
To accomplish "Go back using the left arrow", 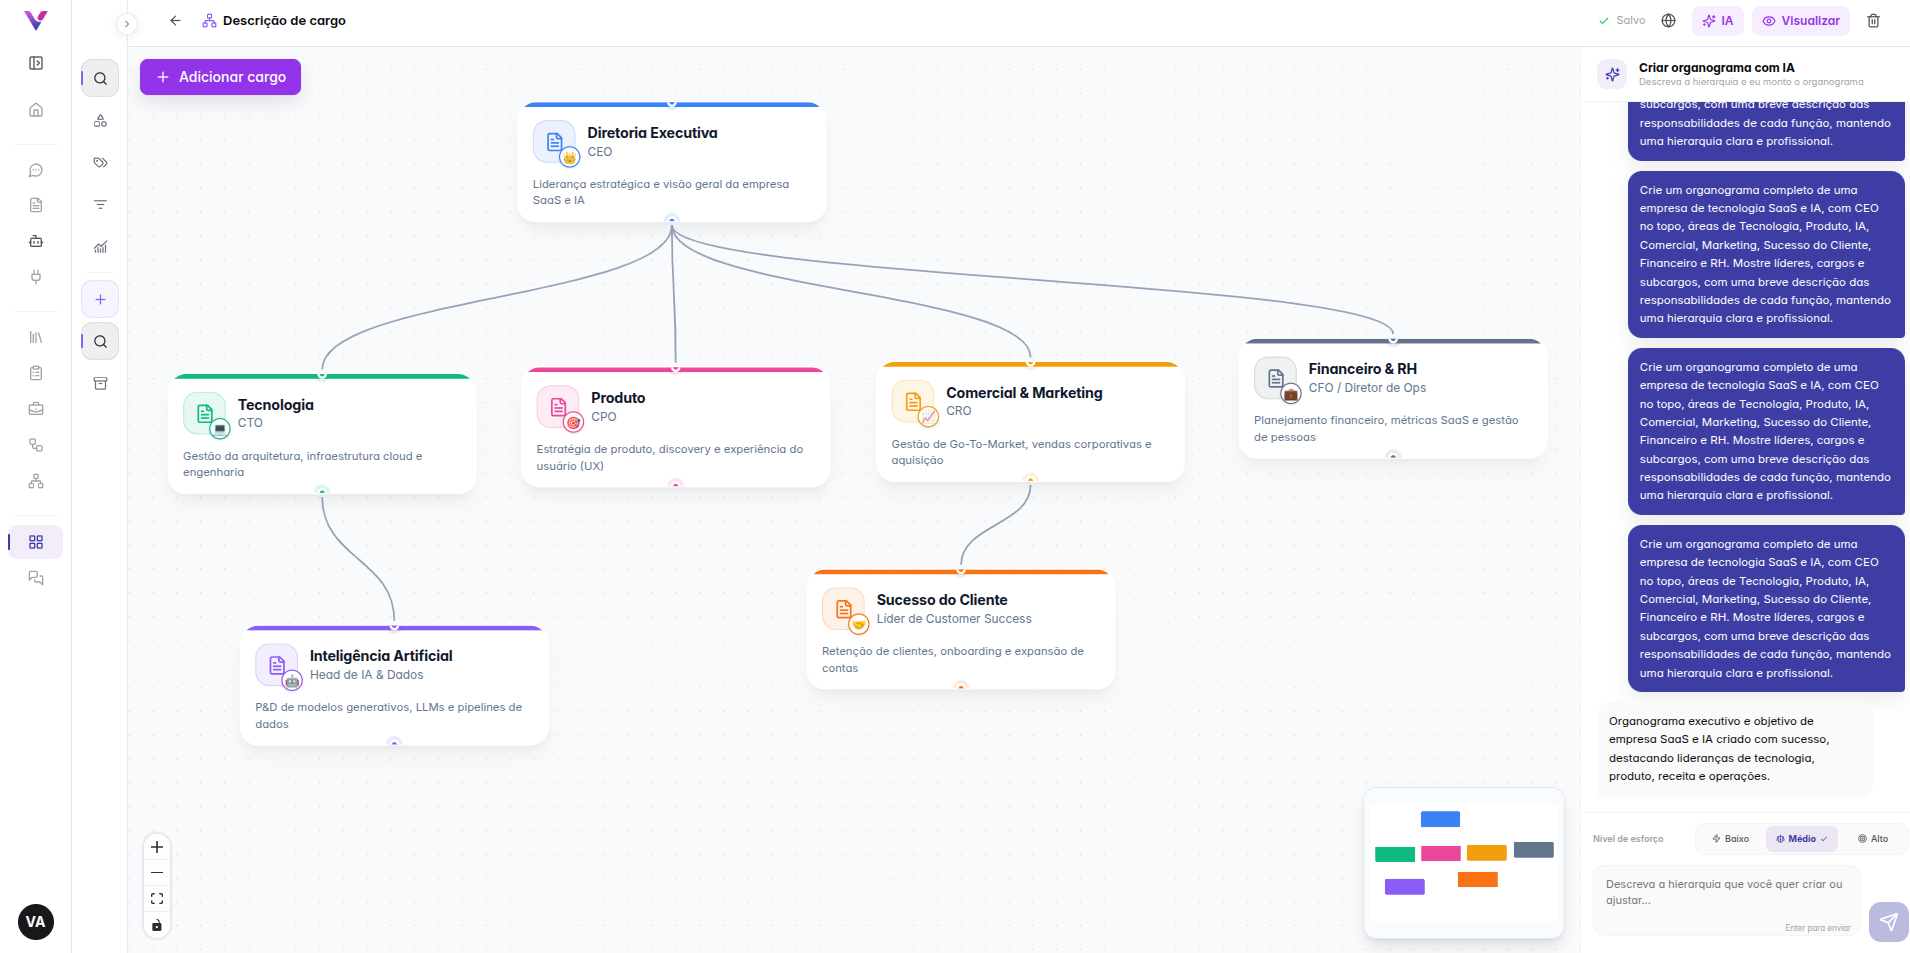I will [175, 21].
